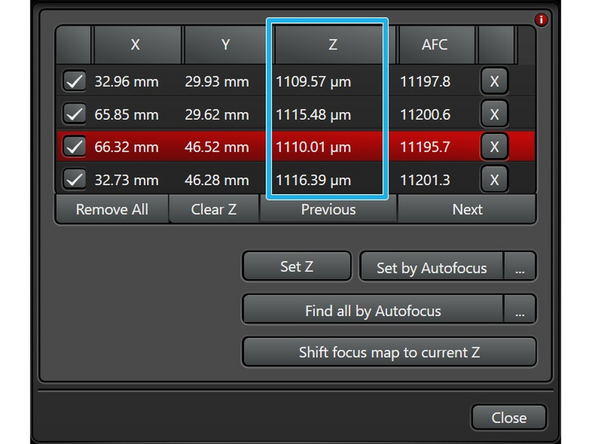Select AFC value 11197.8
This screenshot has height=444, width=592.
pos(425,82)
